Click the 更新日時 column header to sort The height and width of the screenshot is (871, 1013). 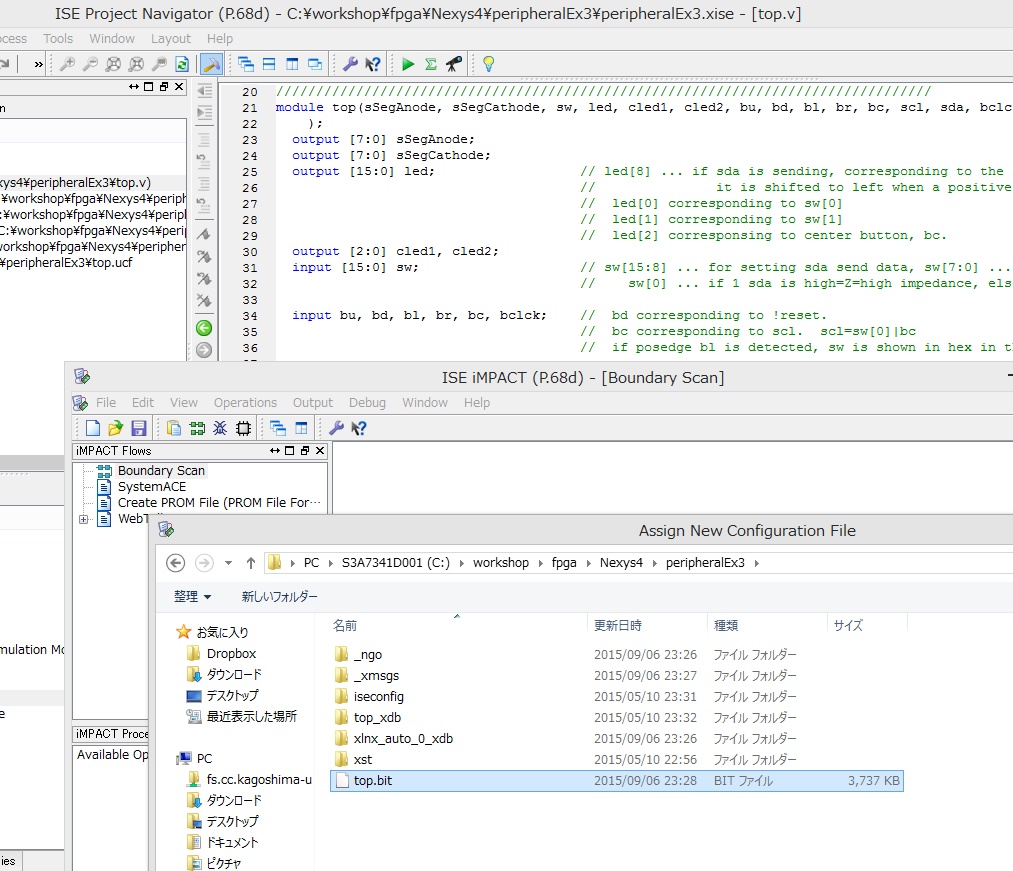tap(618, 625)
